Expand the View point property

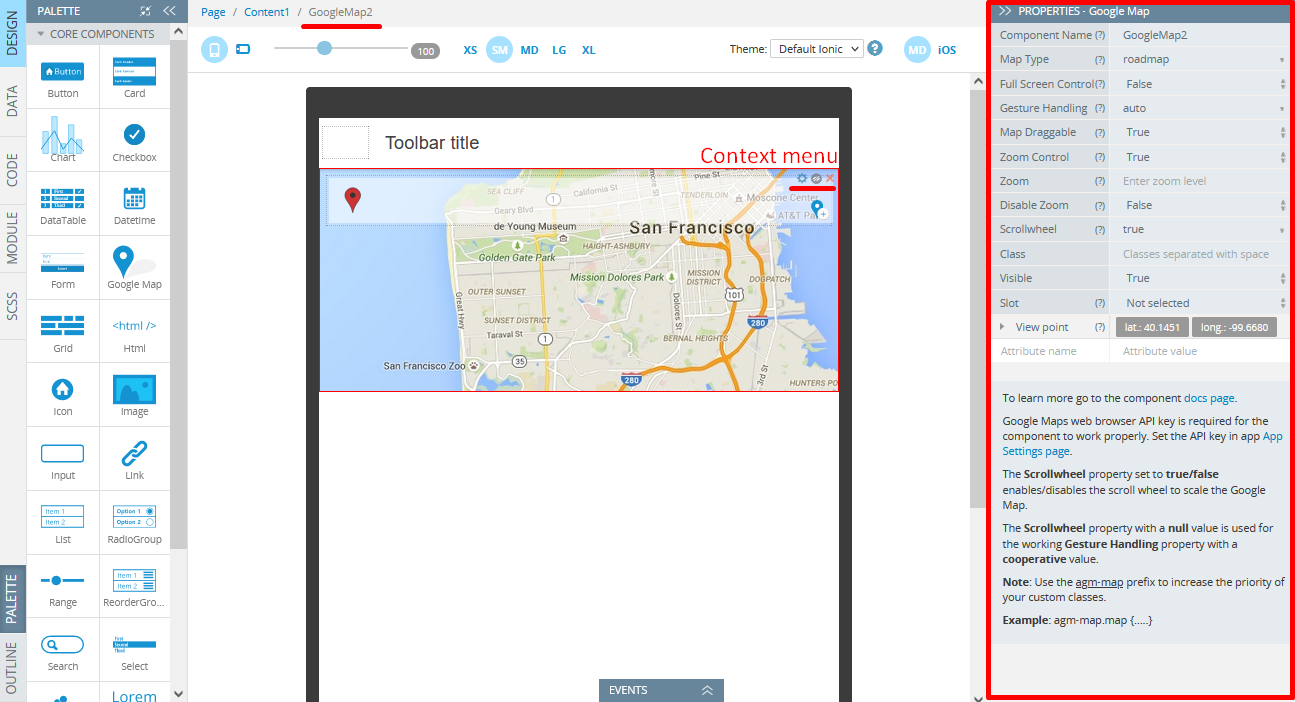click(x=1003, y=327)
